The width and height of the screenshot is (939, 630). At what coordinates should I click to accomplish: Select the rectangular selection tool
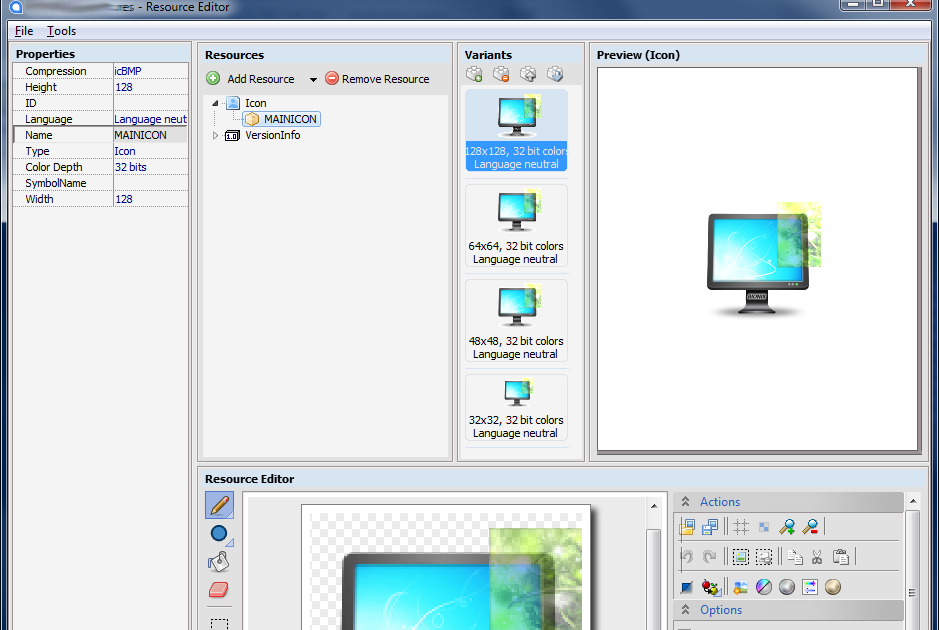pyautogui.click(x=218, y=619)
